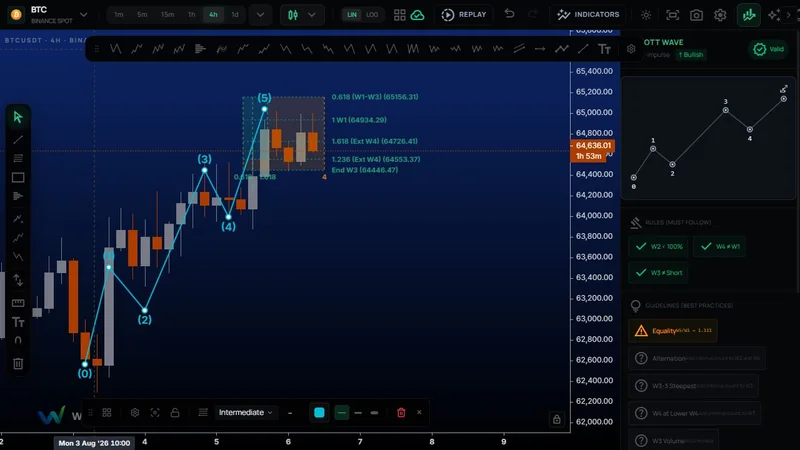Pick the cyan line color swatch
Screen dimensions: 800x450
point(319,412)
